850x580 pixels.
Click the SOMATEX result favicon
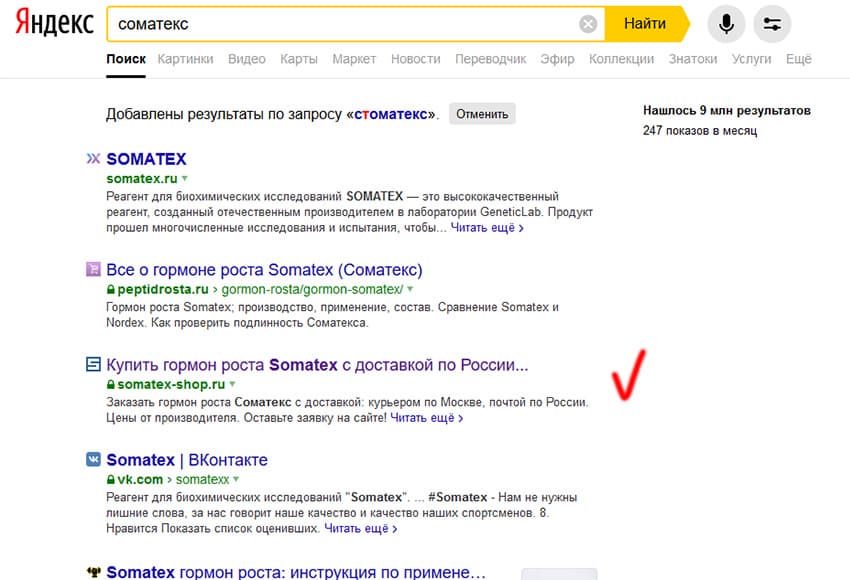pyautogui.click(x=93, y=158)
